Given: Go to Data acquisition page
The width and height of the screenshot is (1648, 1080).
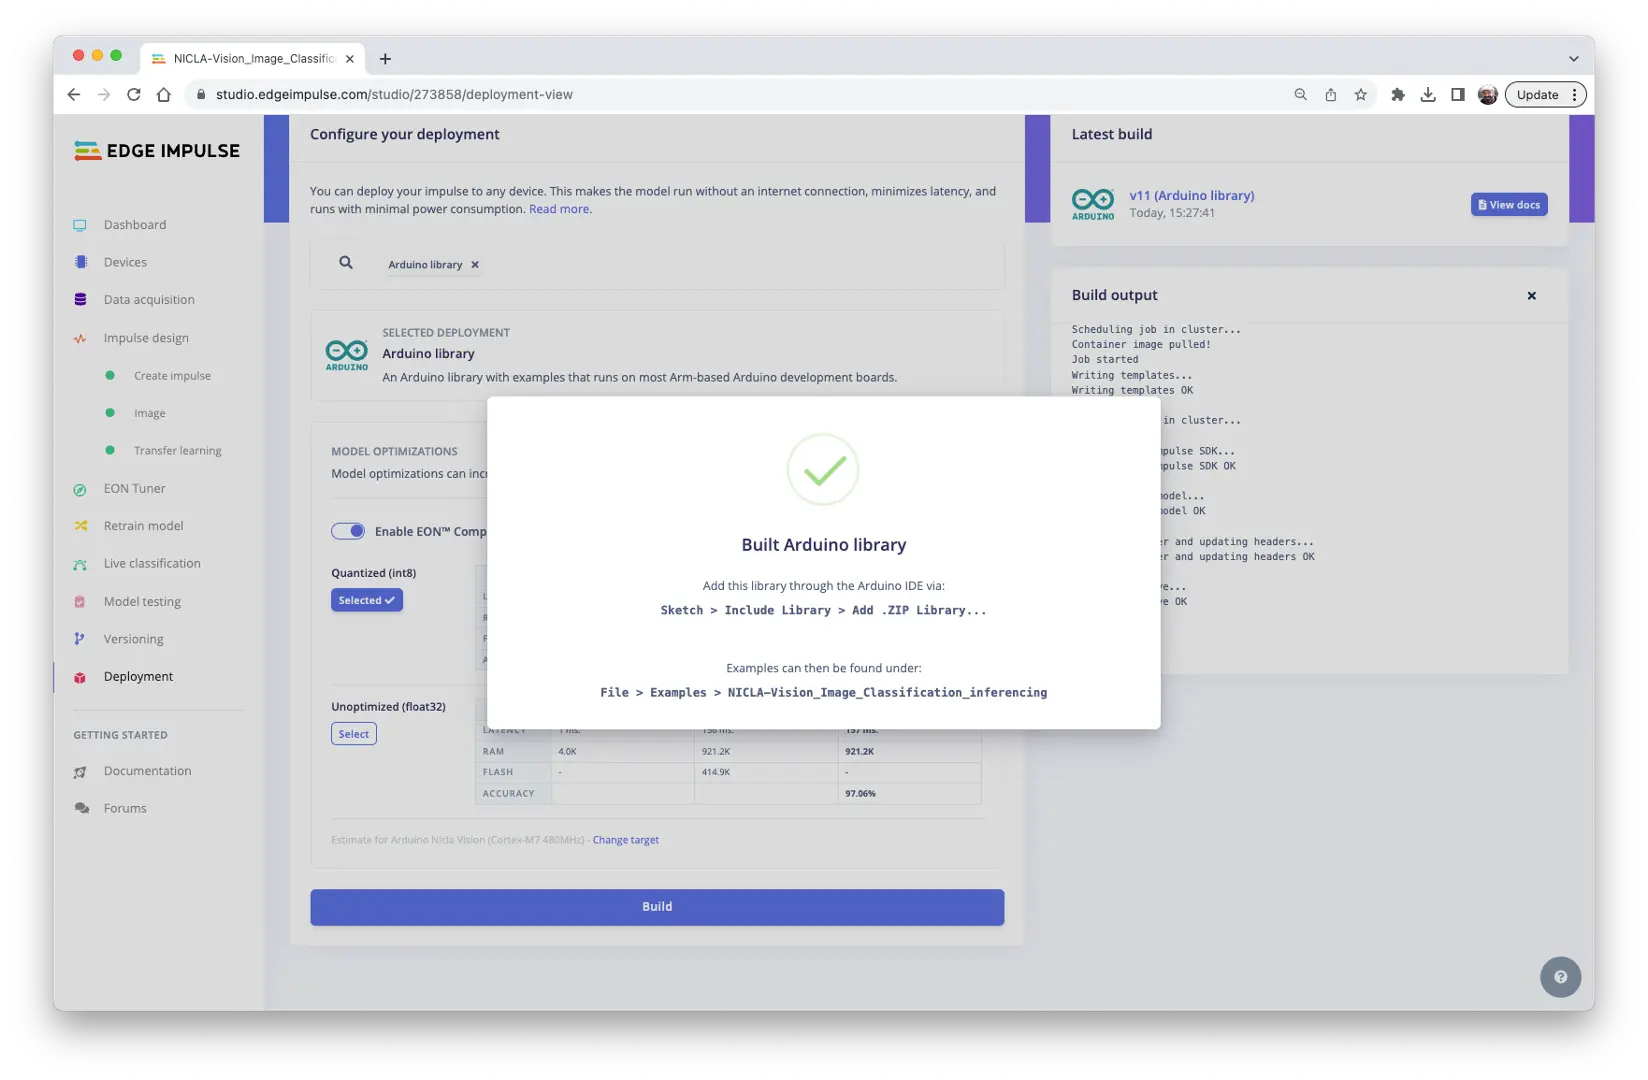Looking at the screenshot, I should point(148,300).
